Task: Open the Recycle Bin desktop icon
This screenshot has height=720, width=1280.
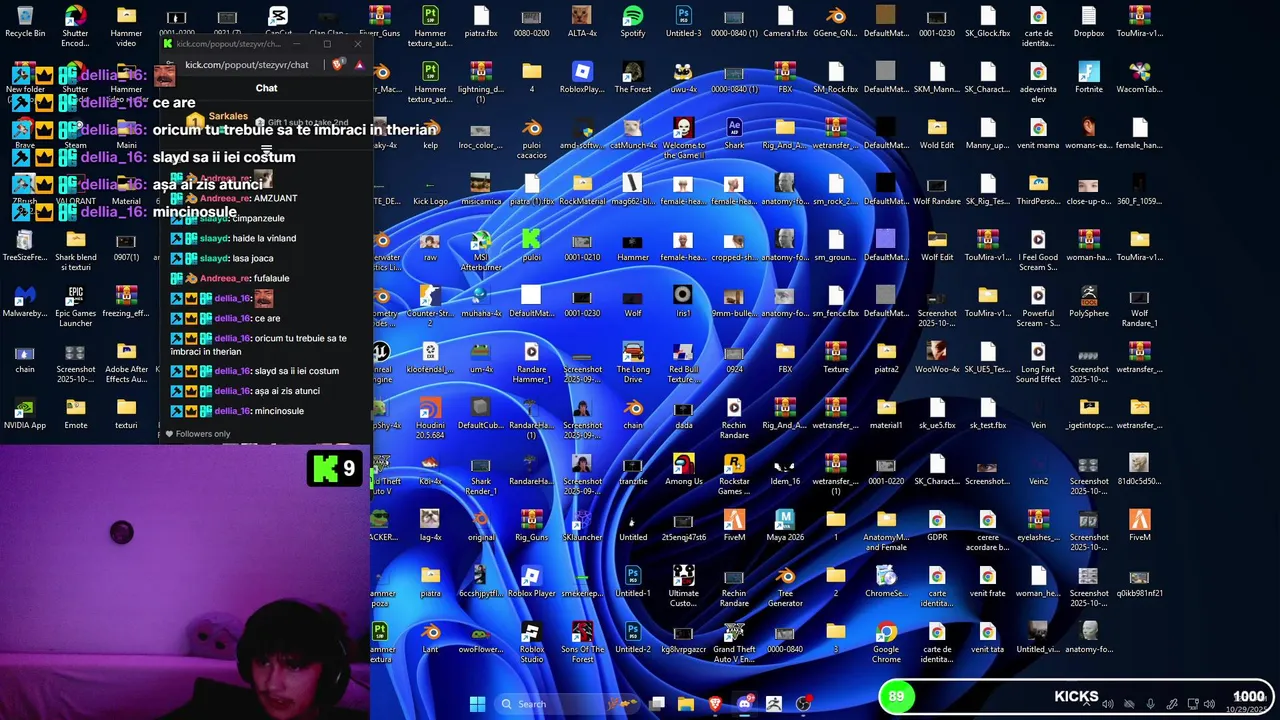Action: (x=25, y=22)
